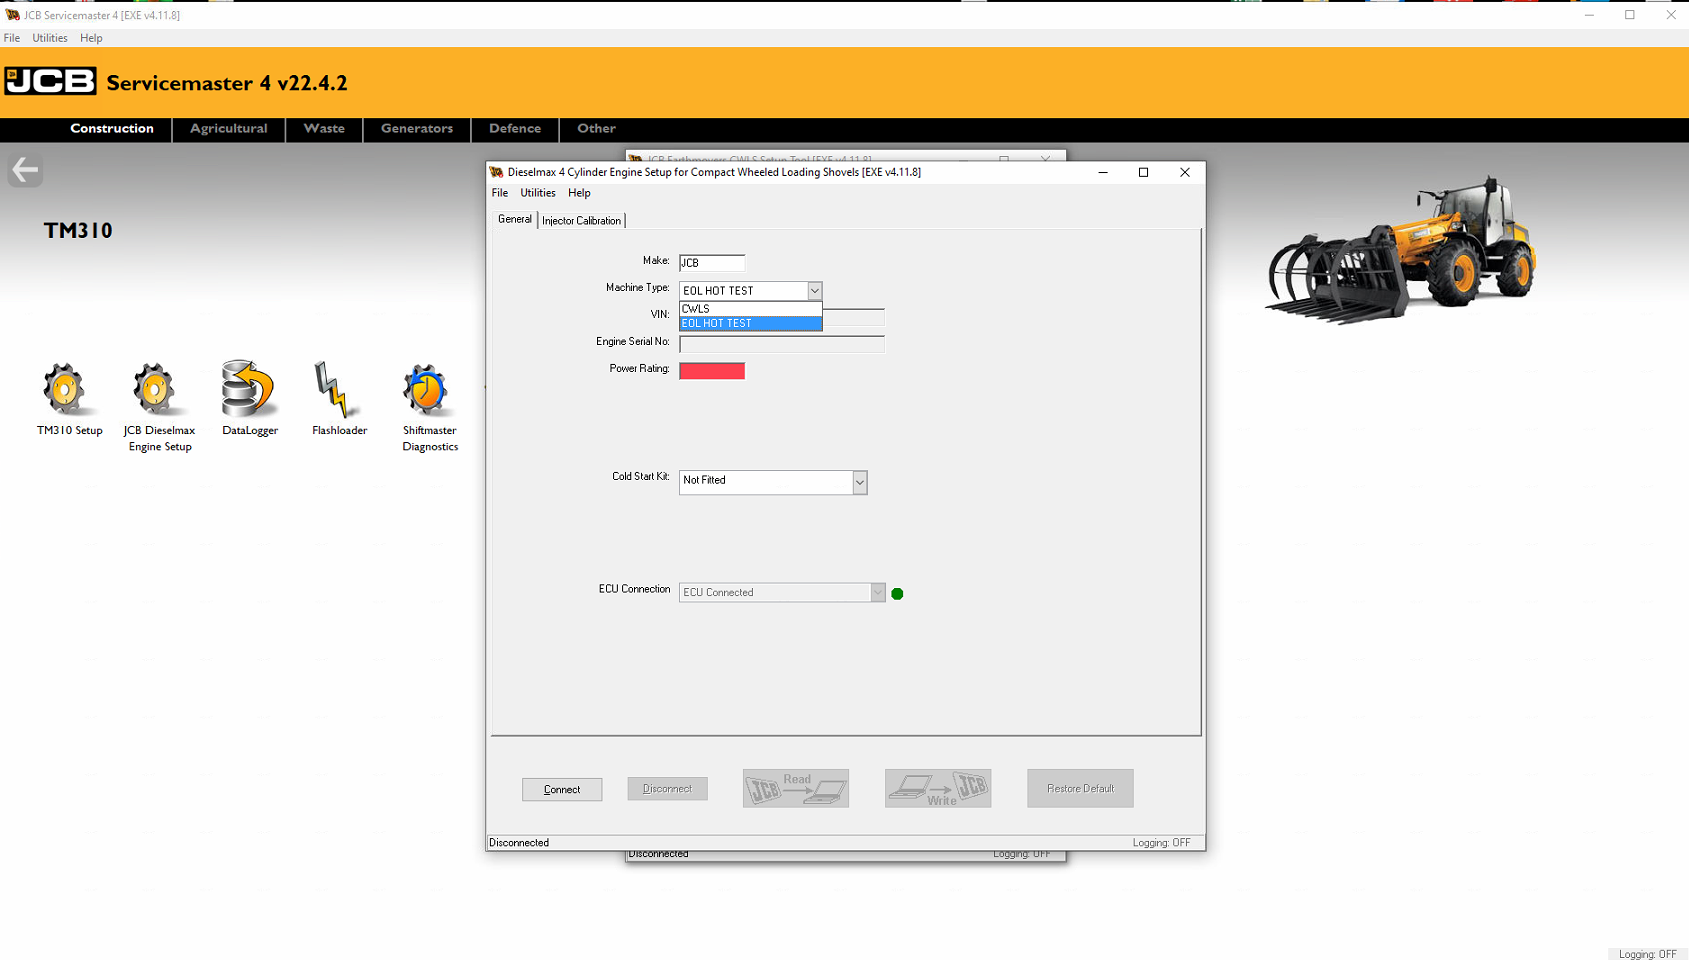The image size is (1689, 960).
Task: Open Shiftmaster Diagnostics icon
Action: pyautogui.click(x=427, y=390)
